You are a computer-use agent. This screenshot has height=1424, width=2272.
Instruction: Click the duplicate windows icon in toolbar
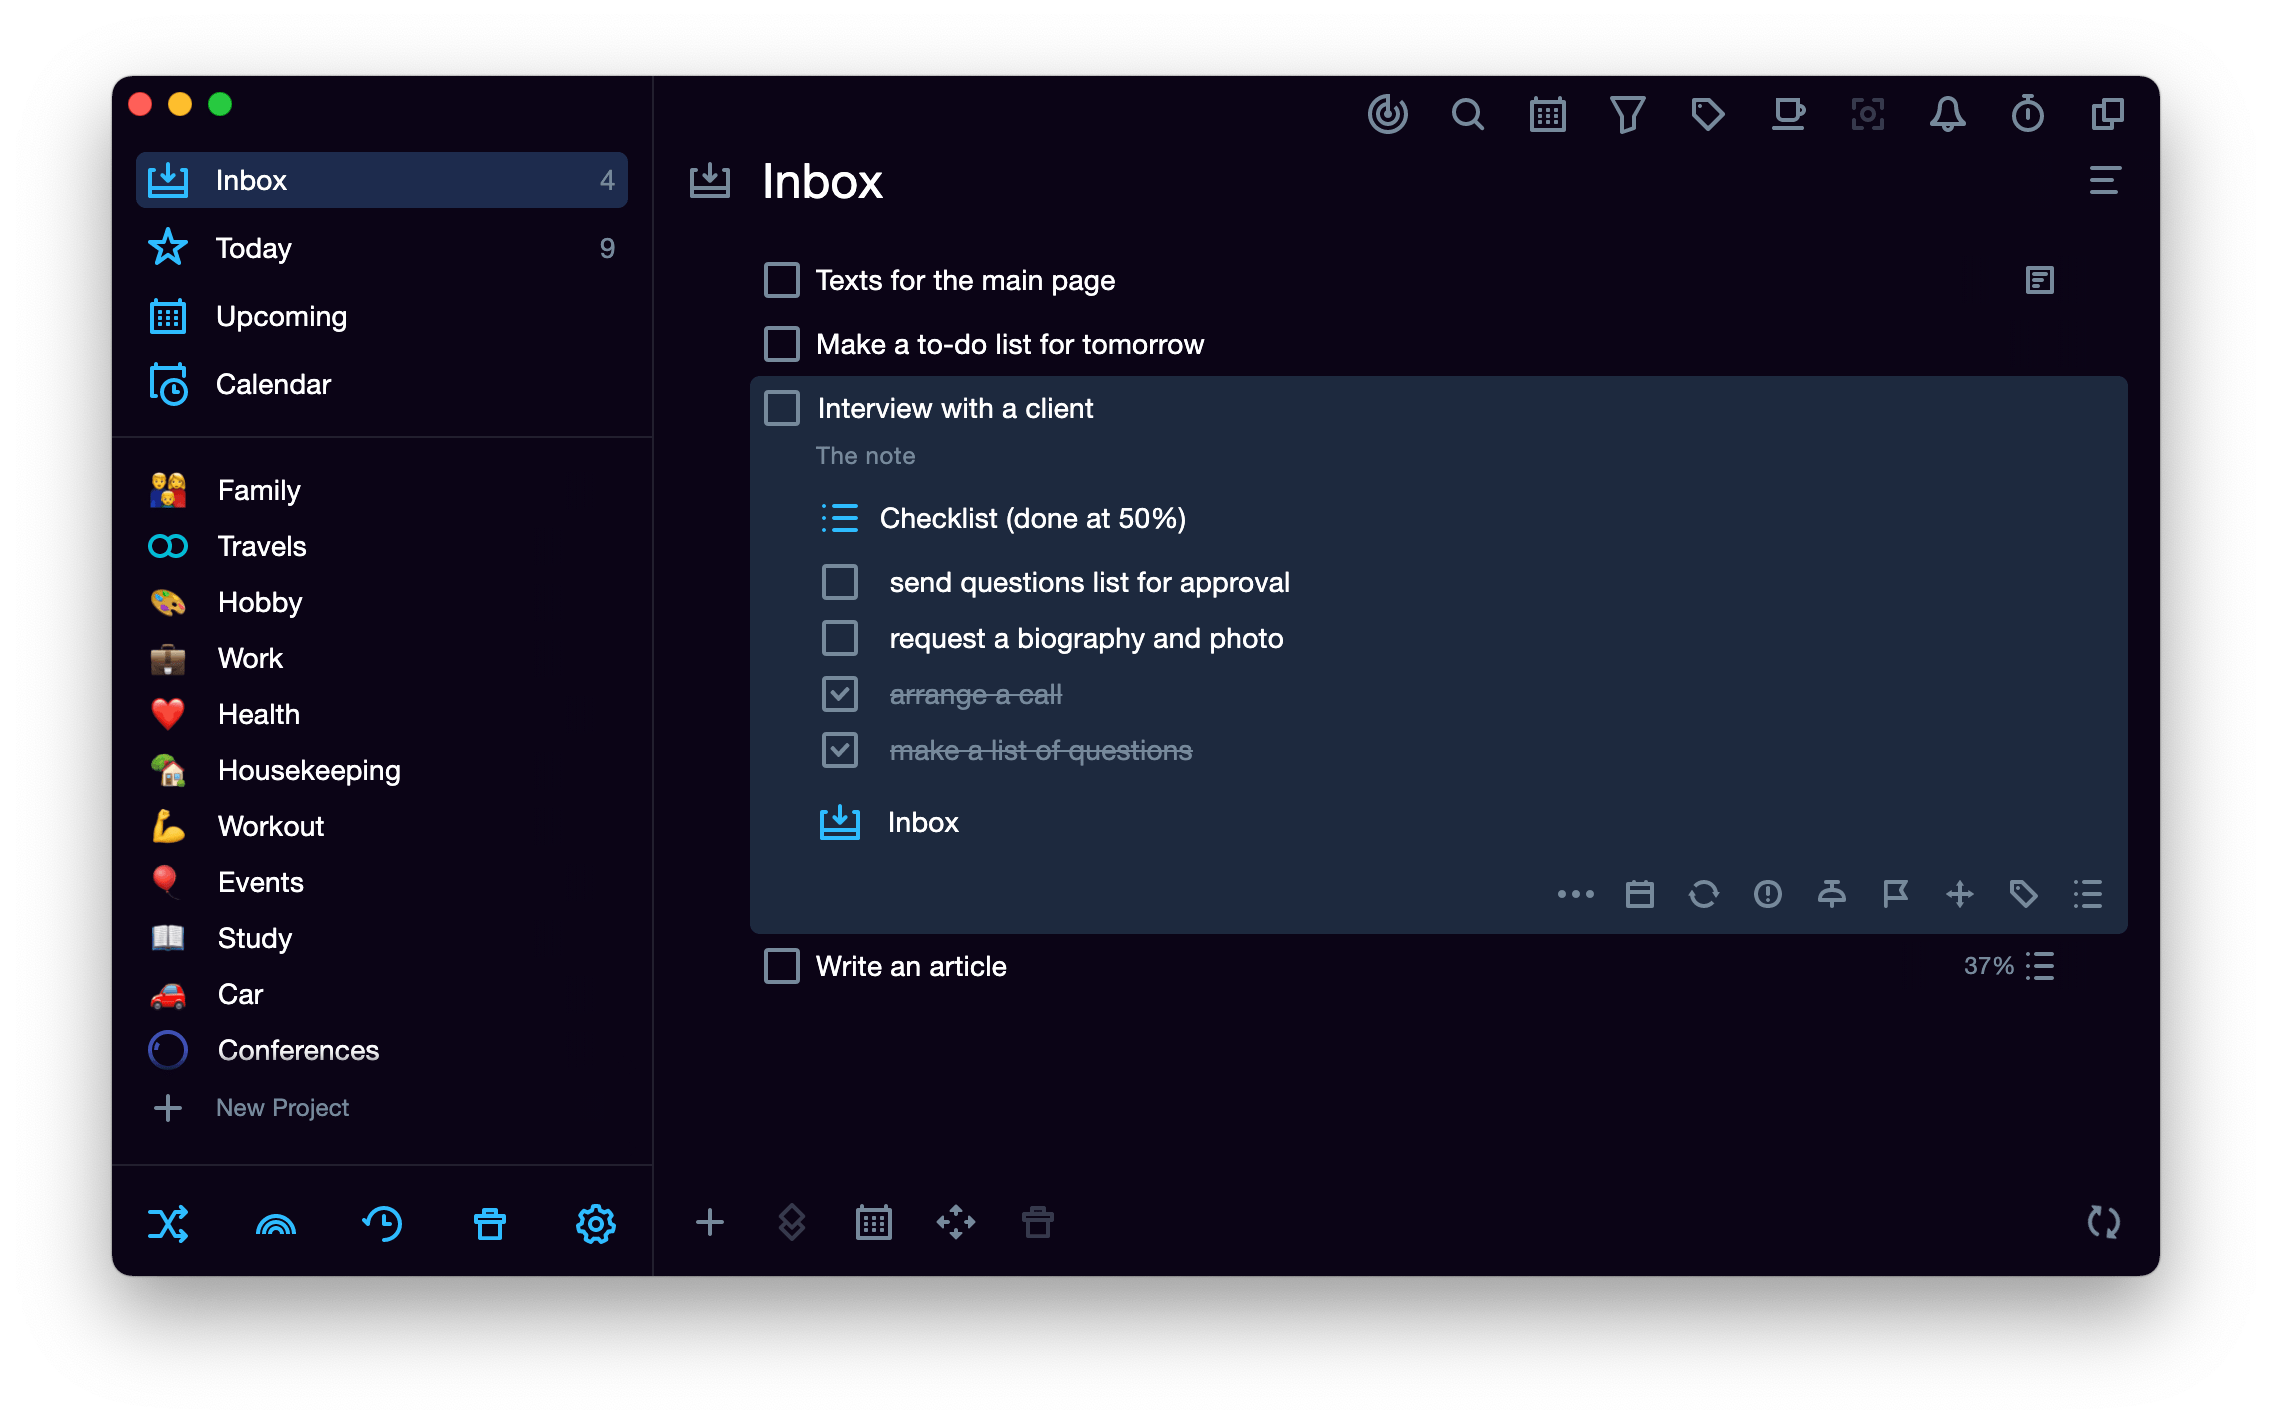2107,114
